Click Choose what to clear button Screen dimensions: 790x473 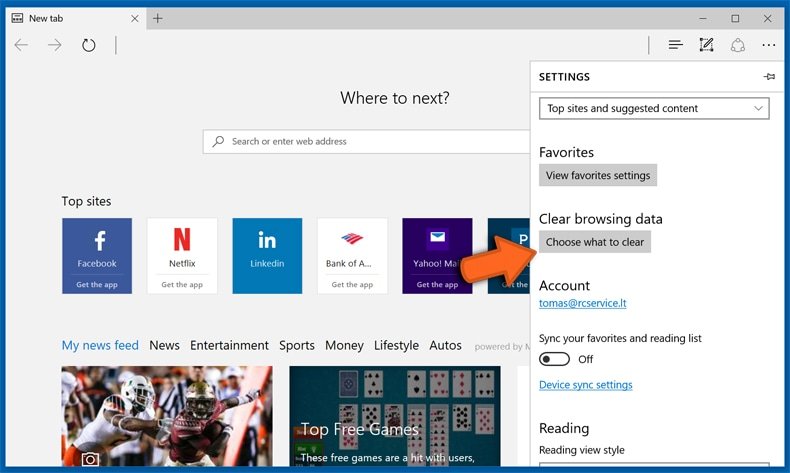(x=595, y=242)
